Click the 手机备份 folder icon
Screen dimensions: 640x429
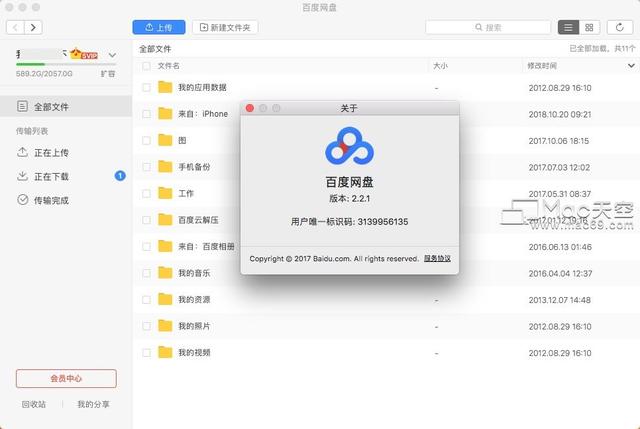click(x=165, y=167)
